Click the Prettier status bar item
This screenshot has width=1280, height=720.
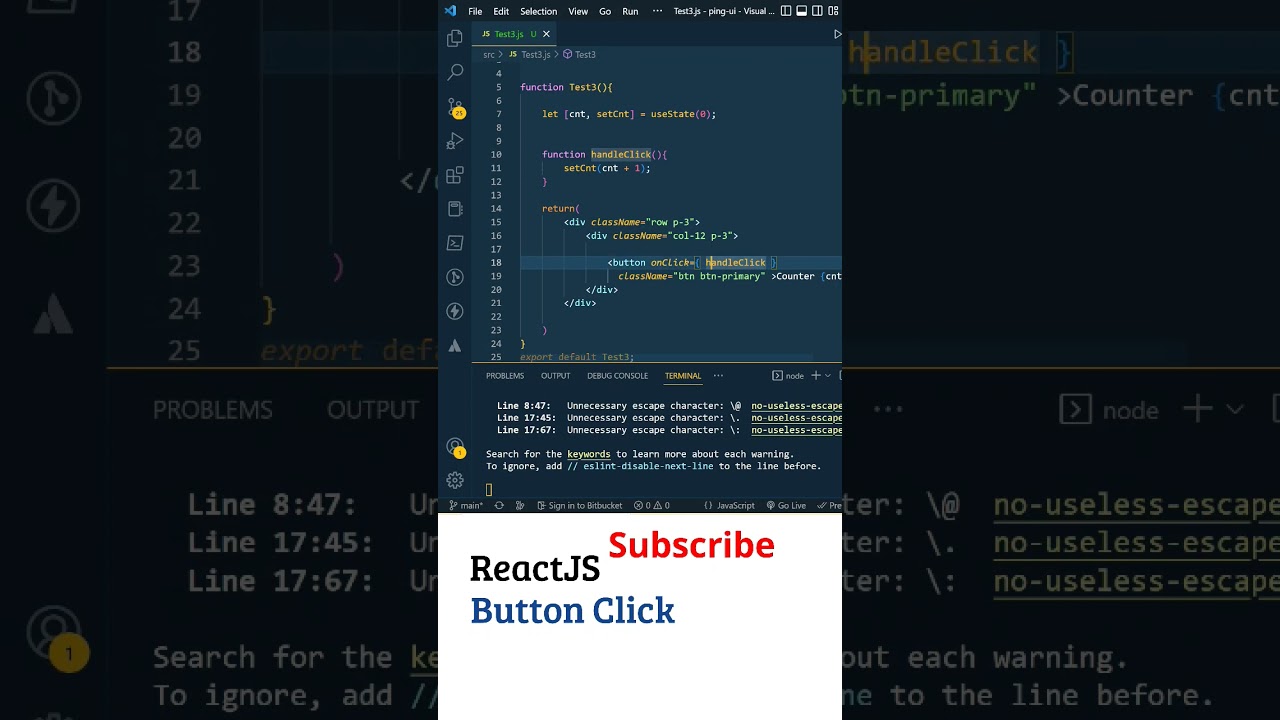click(x=829, y=506)
